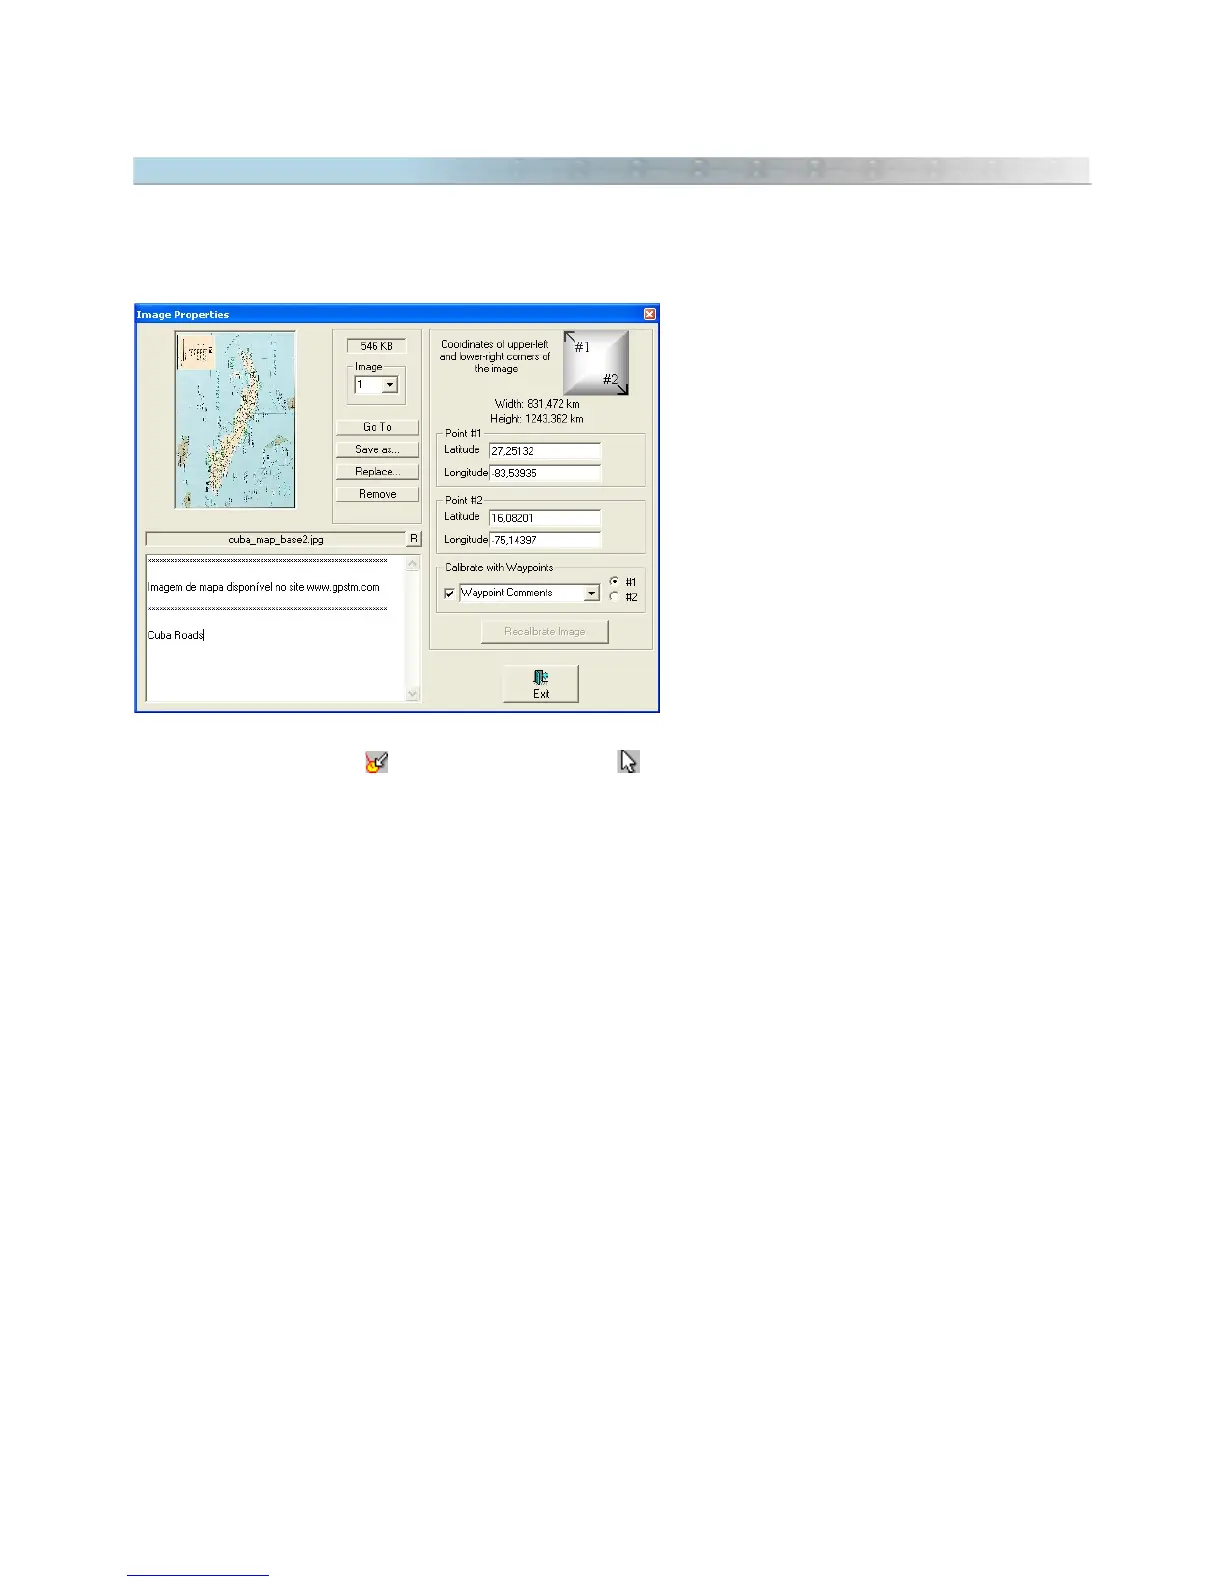Open the Waypoint Comments dropdown

click(592, 593)
